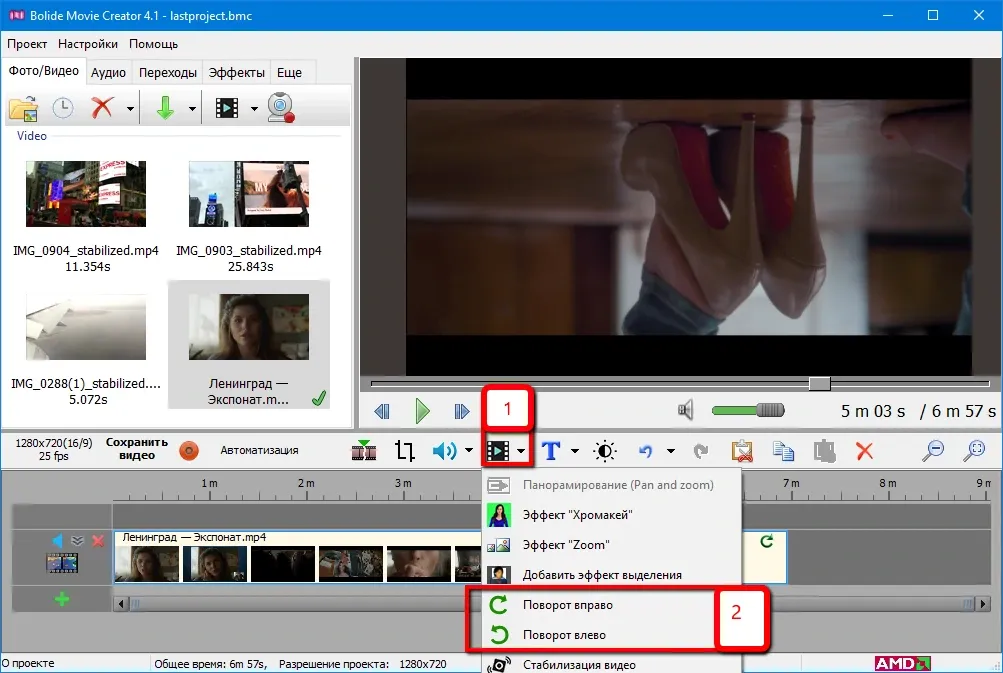Open dropdown arrow beside red X icon

click(130, 109)
